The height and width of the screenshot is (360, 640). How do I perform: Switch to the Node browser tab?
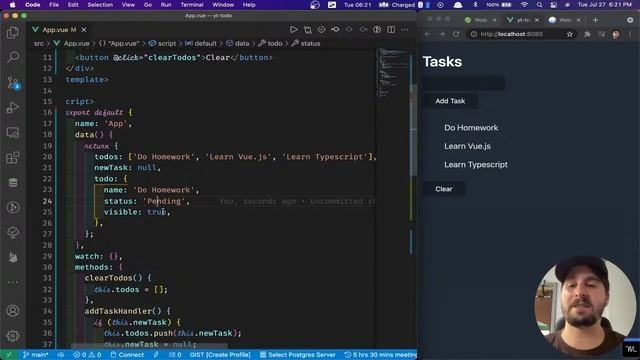coord(481,20)
